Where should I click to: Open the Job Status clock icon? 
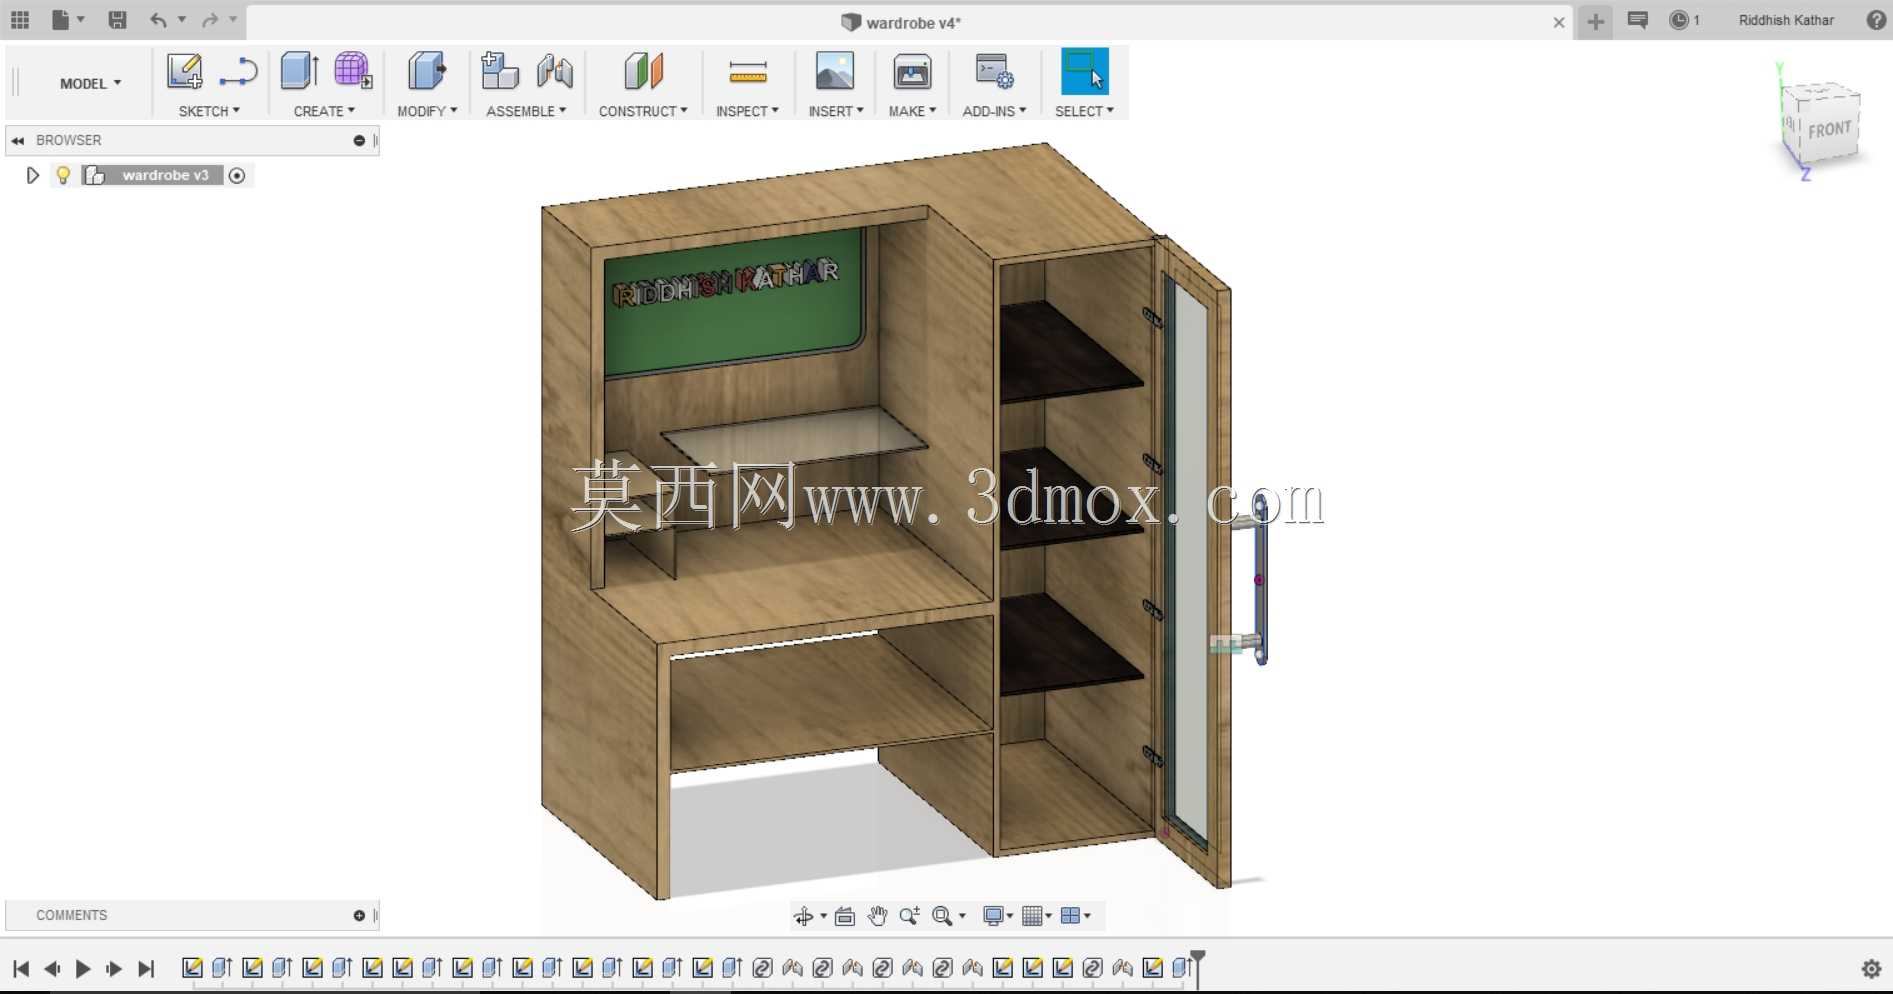(x=1679, y=19)
